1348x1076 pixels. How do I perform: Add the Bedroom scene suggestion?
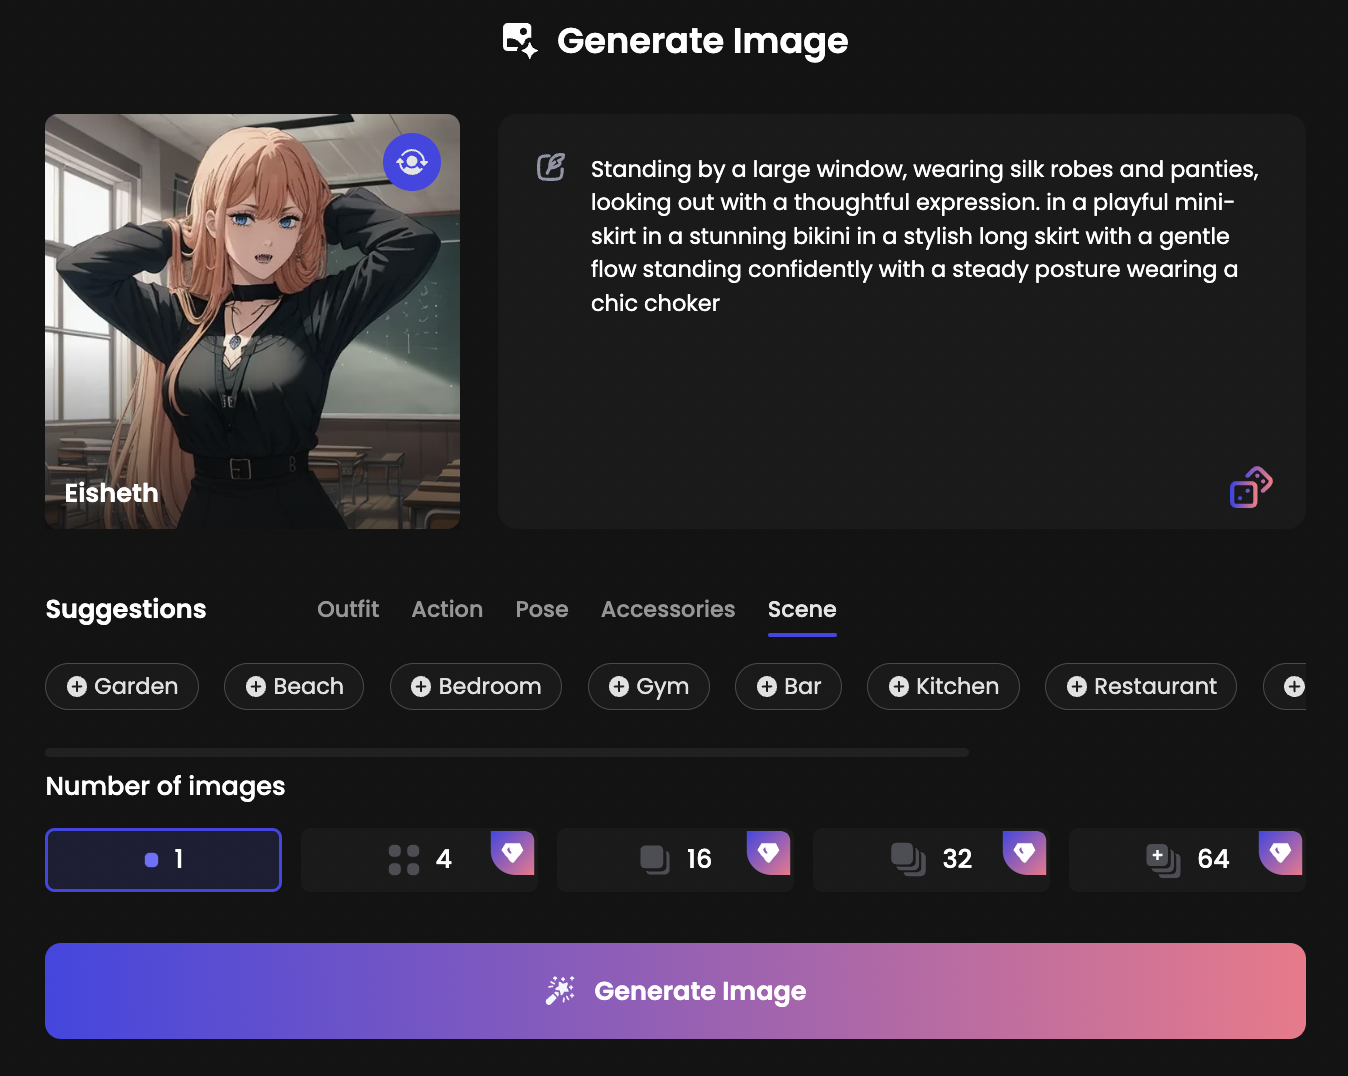click(476, 686)
